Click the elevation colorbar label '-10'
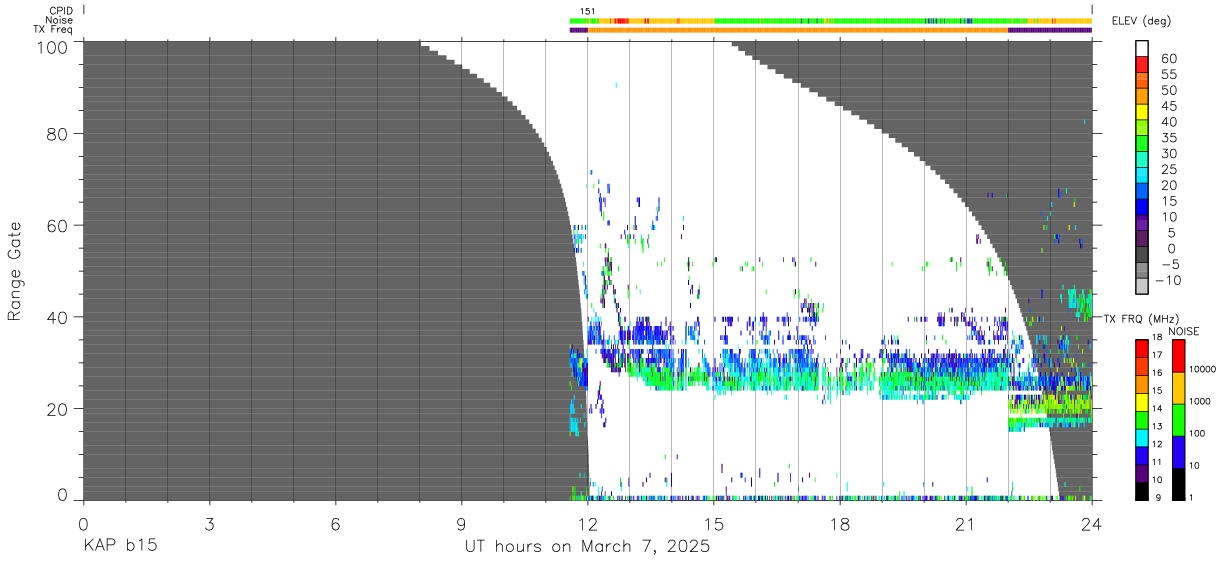 click(1166, 281)
